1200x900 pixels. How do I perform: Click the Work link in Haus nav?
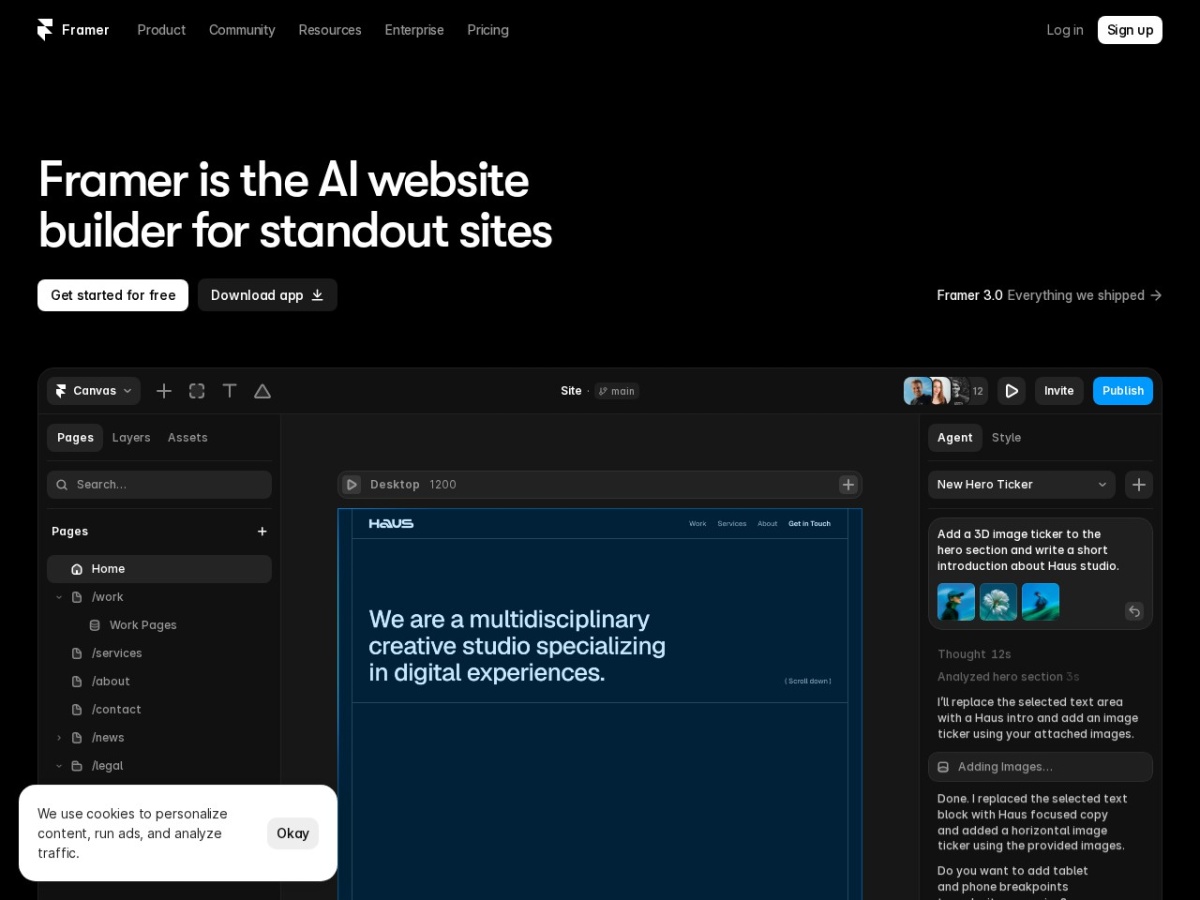[x=698, y=523]
